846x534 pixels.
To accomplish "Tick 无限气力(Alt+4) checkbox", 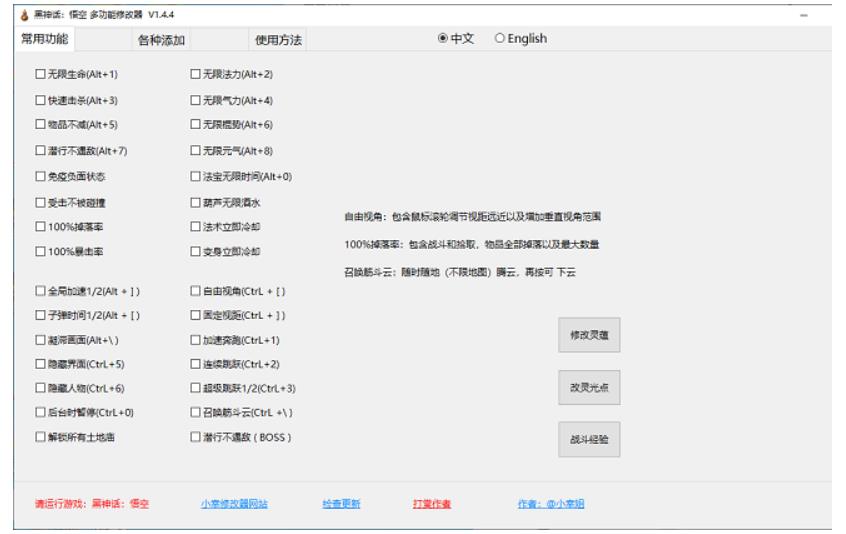I will 195,100.
